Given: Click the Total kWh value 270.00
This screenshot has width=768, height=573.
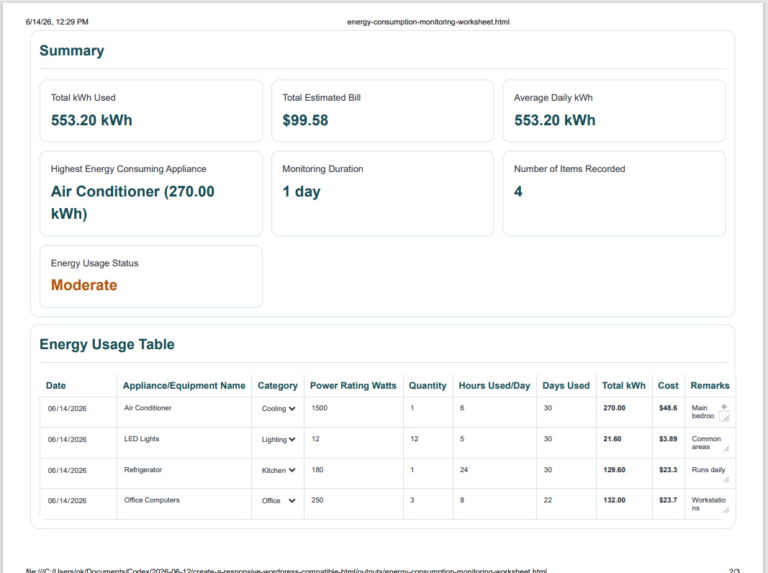Looking at the screenshot, I should 614,408.
